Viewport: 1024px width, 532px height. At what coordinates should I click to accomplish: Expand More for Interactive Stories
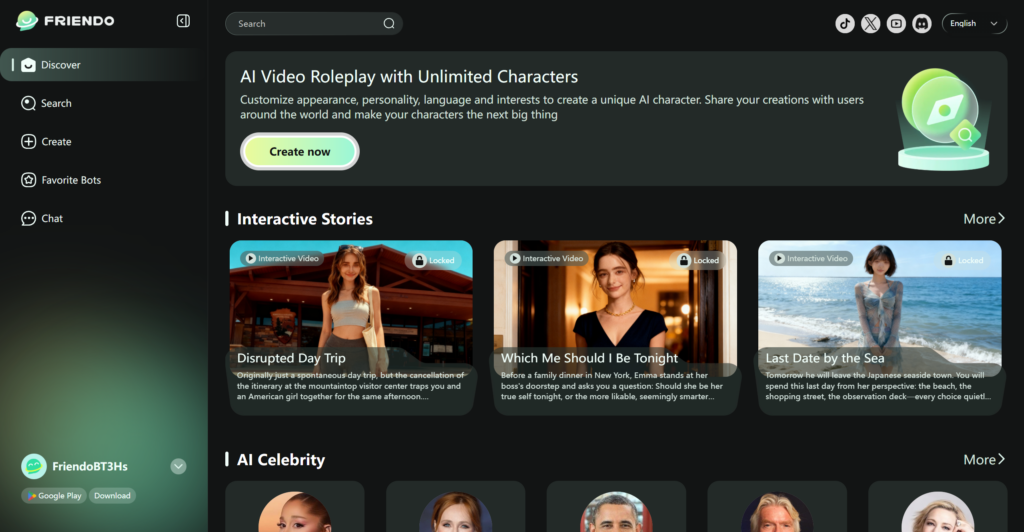(984, 219)
